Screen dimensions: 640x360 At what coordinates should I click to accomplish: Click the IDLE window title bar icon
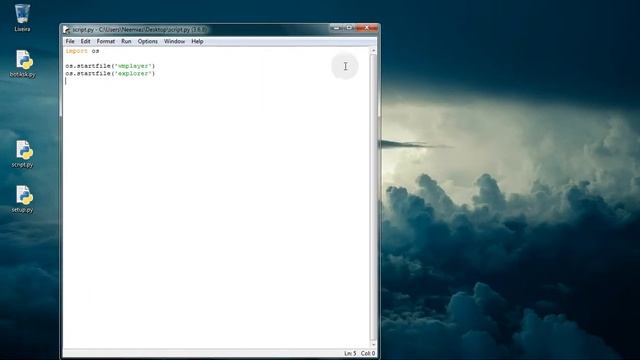click(x=67, y=29)
